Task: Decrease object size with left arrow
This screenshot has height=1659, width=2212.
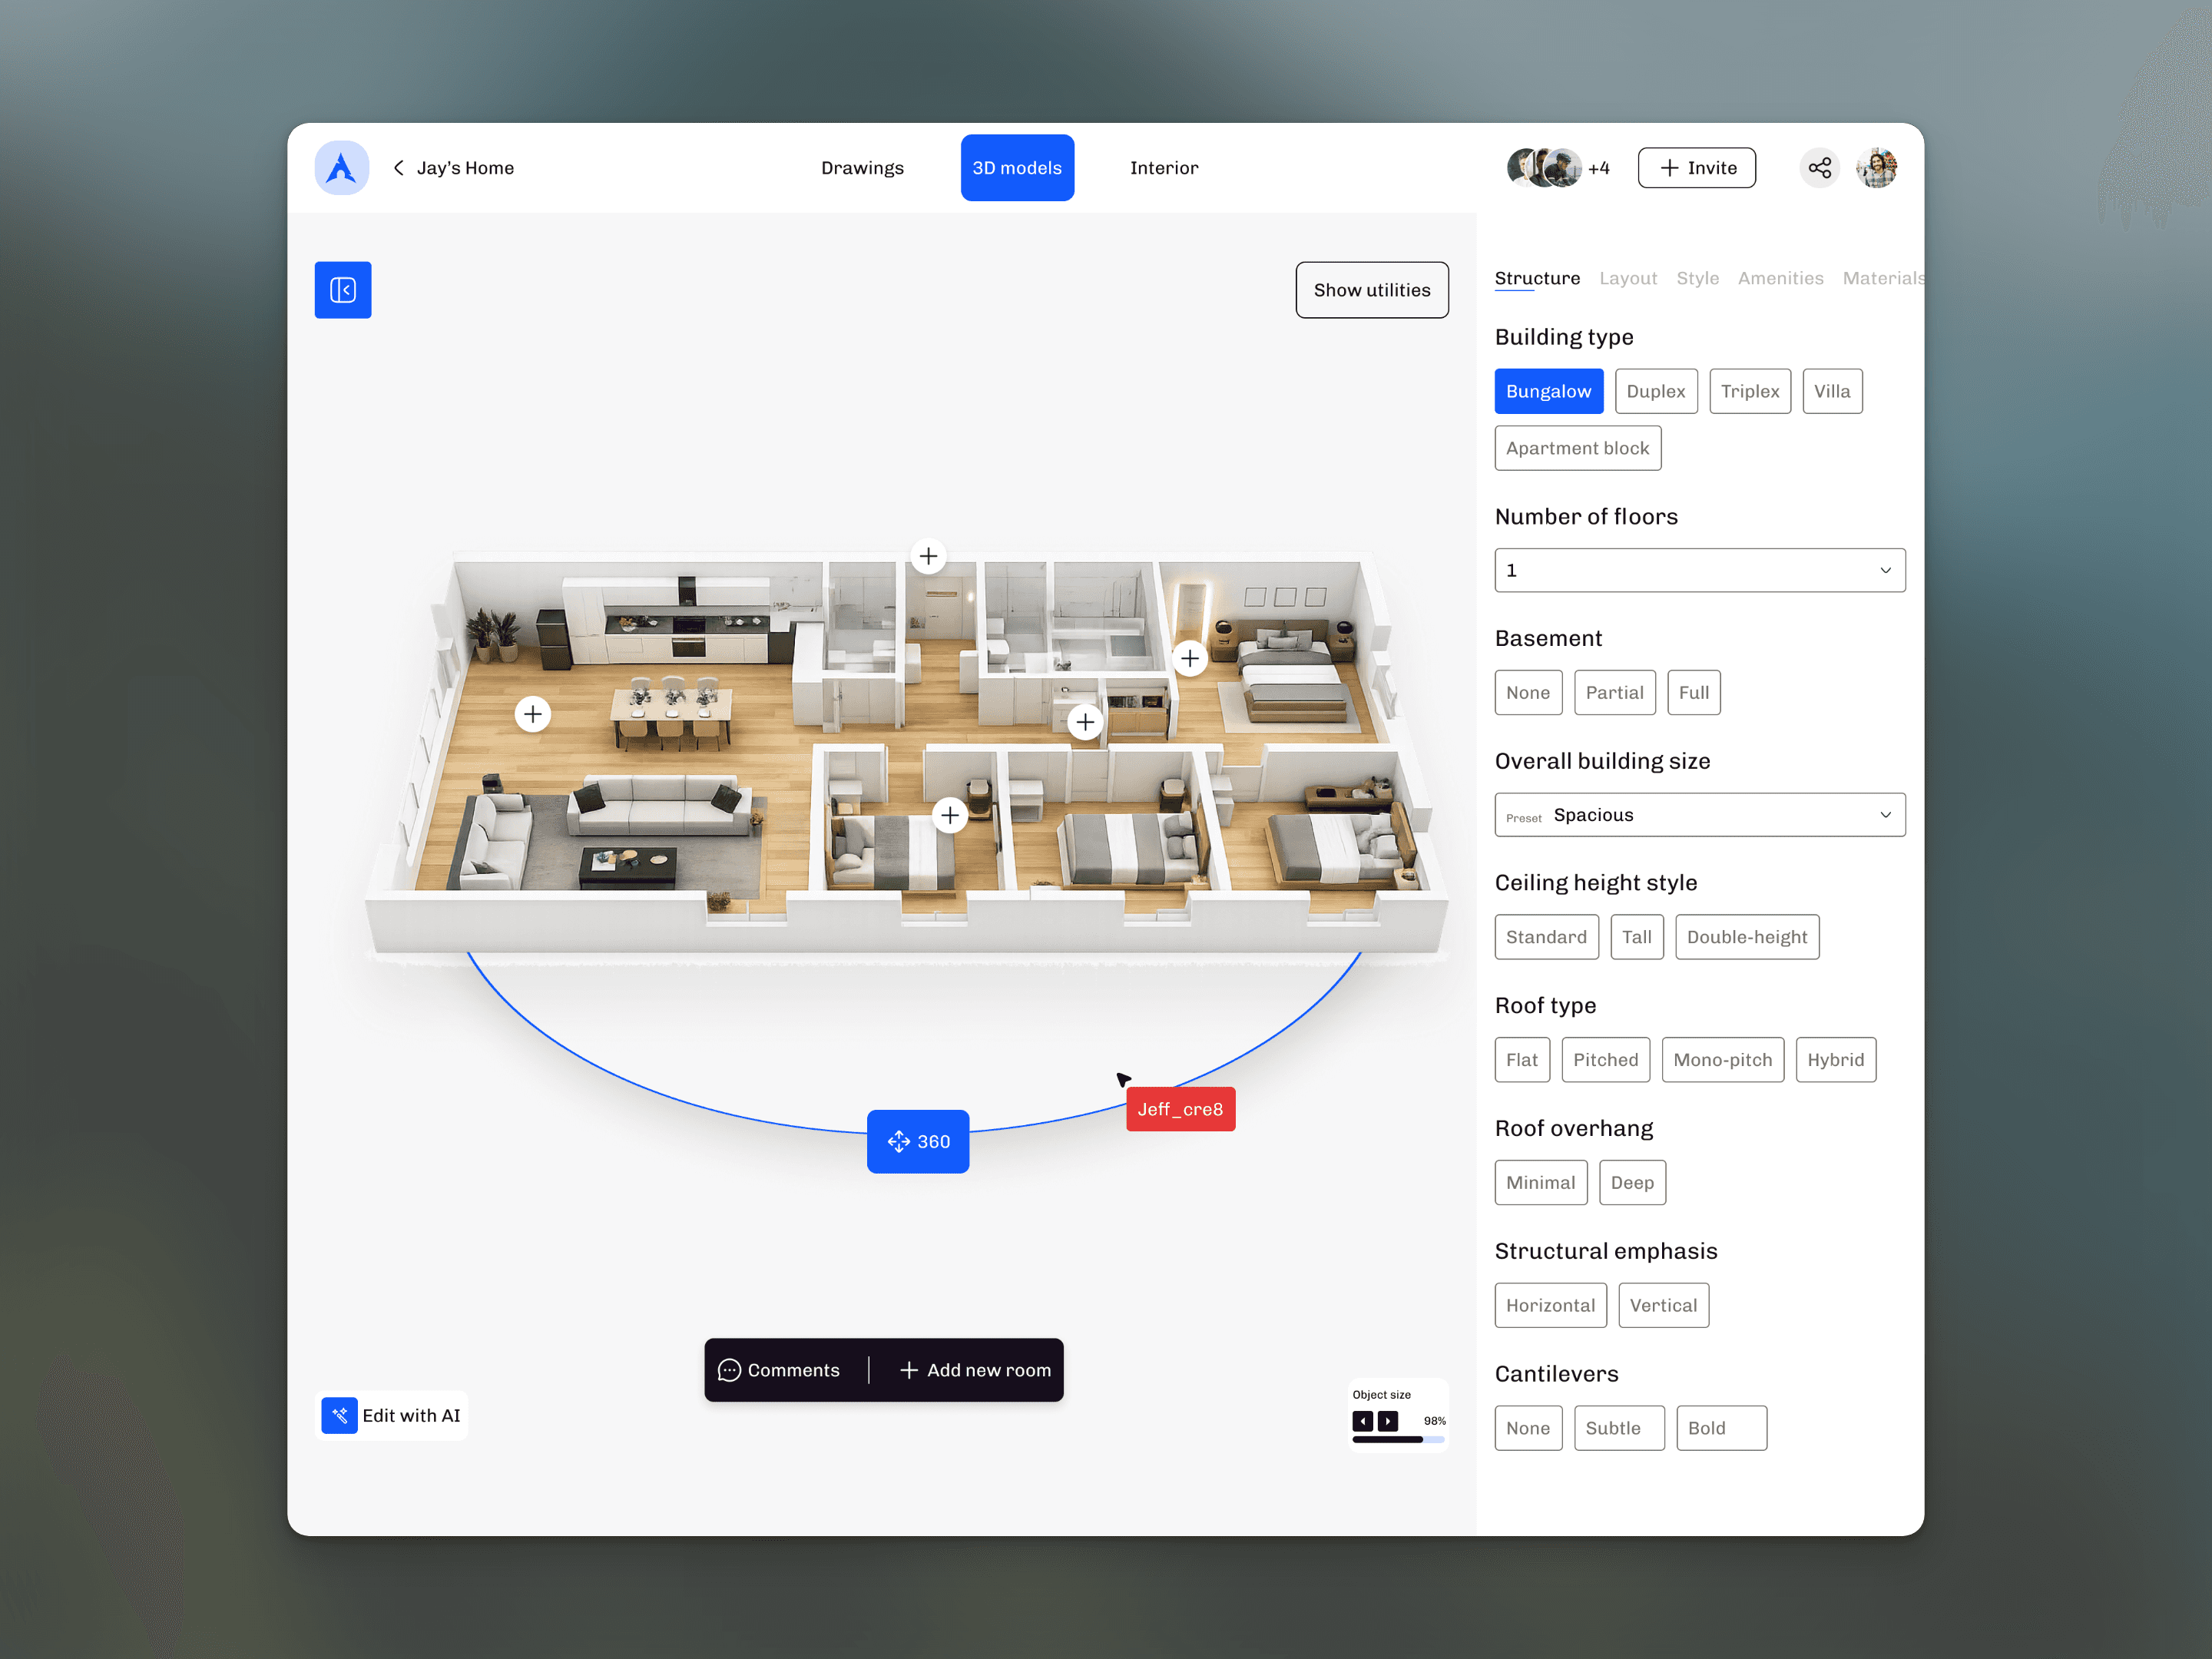Action: coord(1362,1421)
